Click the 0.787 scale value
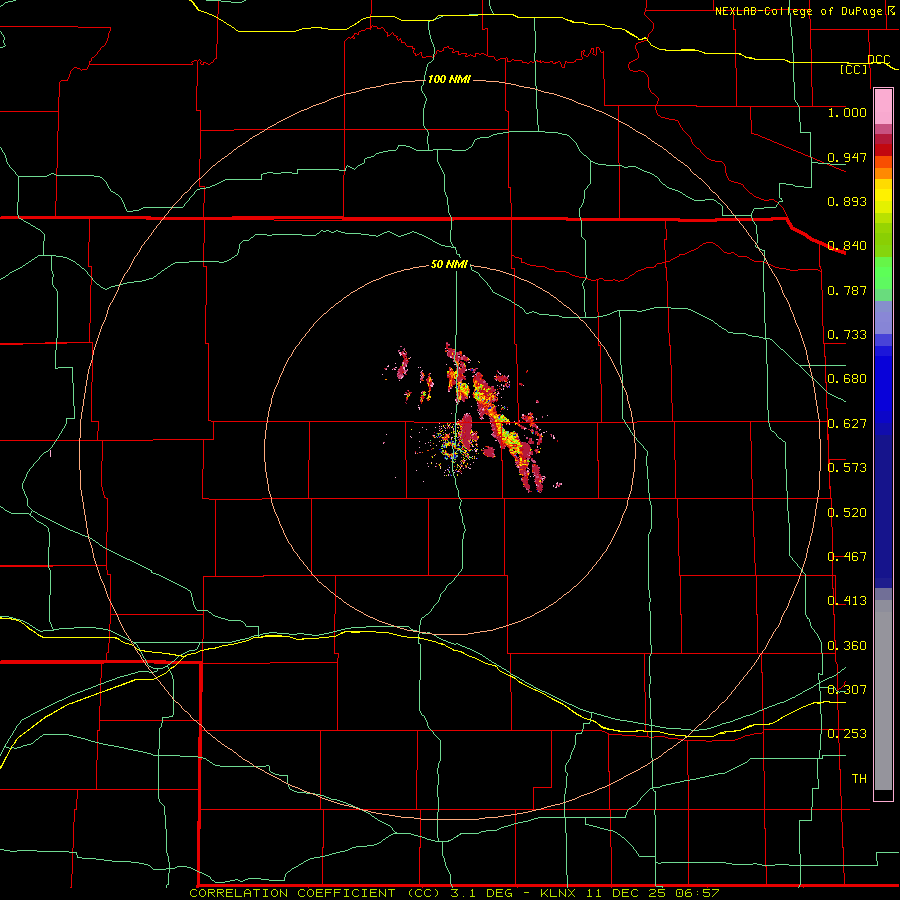The image size is (900, 900). (847, 290)
